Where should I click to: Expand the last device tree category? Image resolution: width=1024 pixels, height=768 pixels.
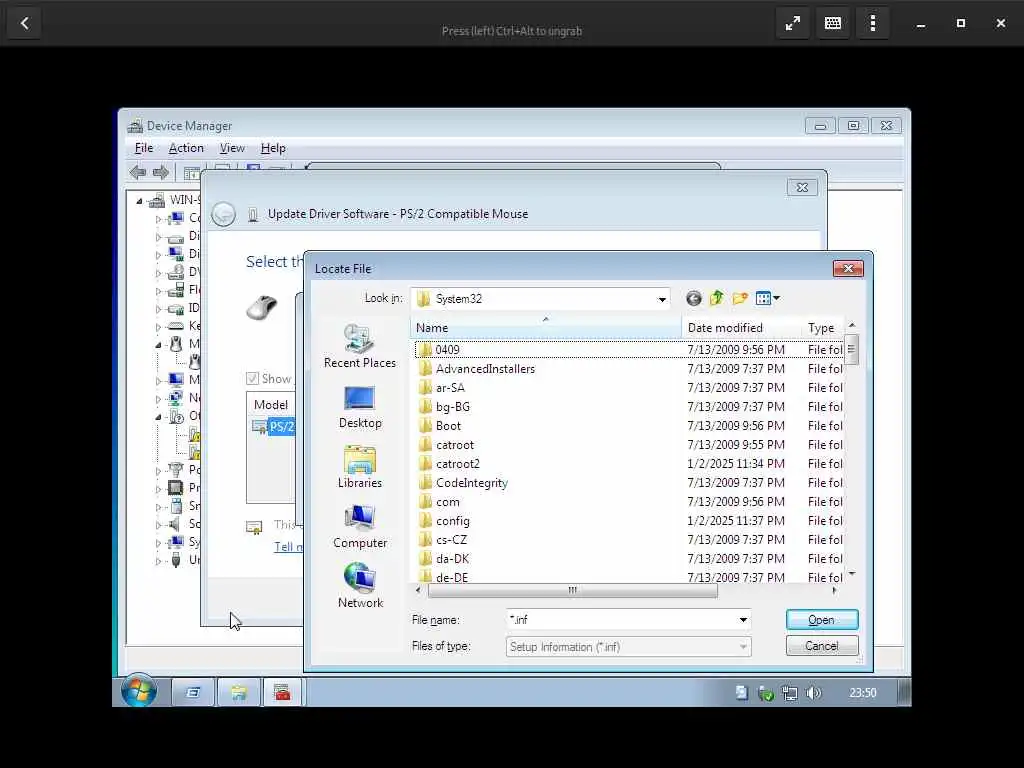[x=158, y=561]
